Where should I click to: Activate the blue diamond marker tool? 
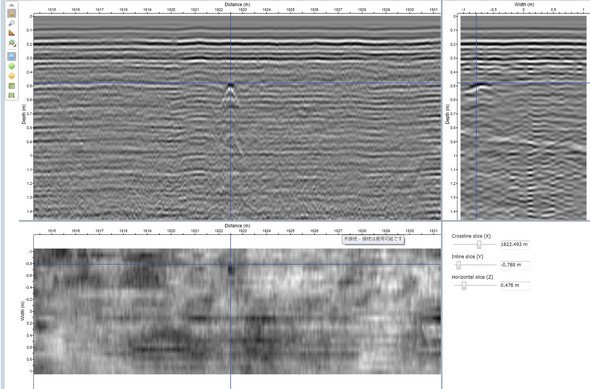pyautogui.click(x=12, y=56)
